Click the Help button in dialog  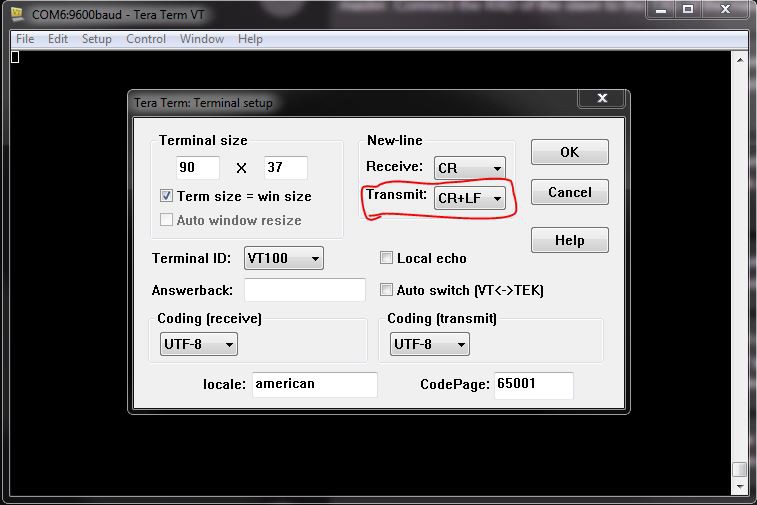click(x=570, y=240)
